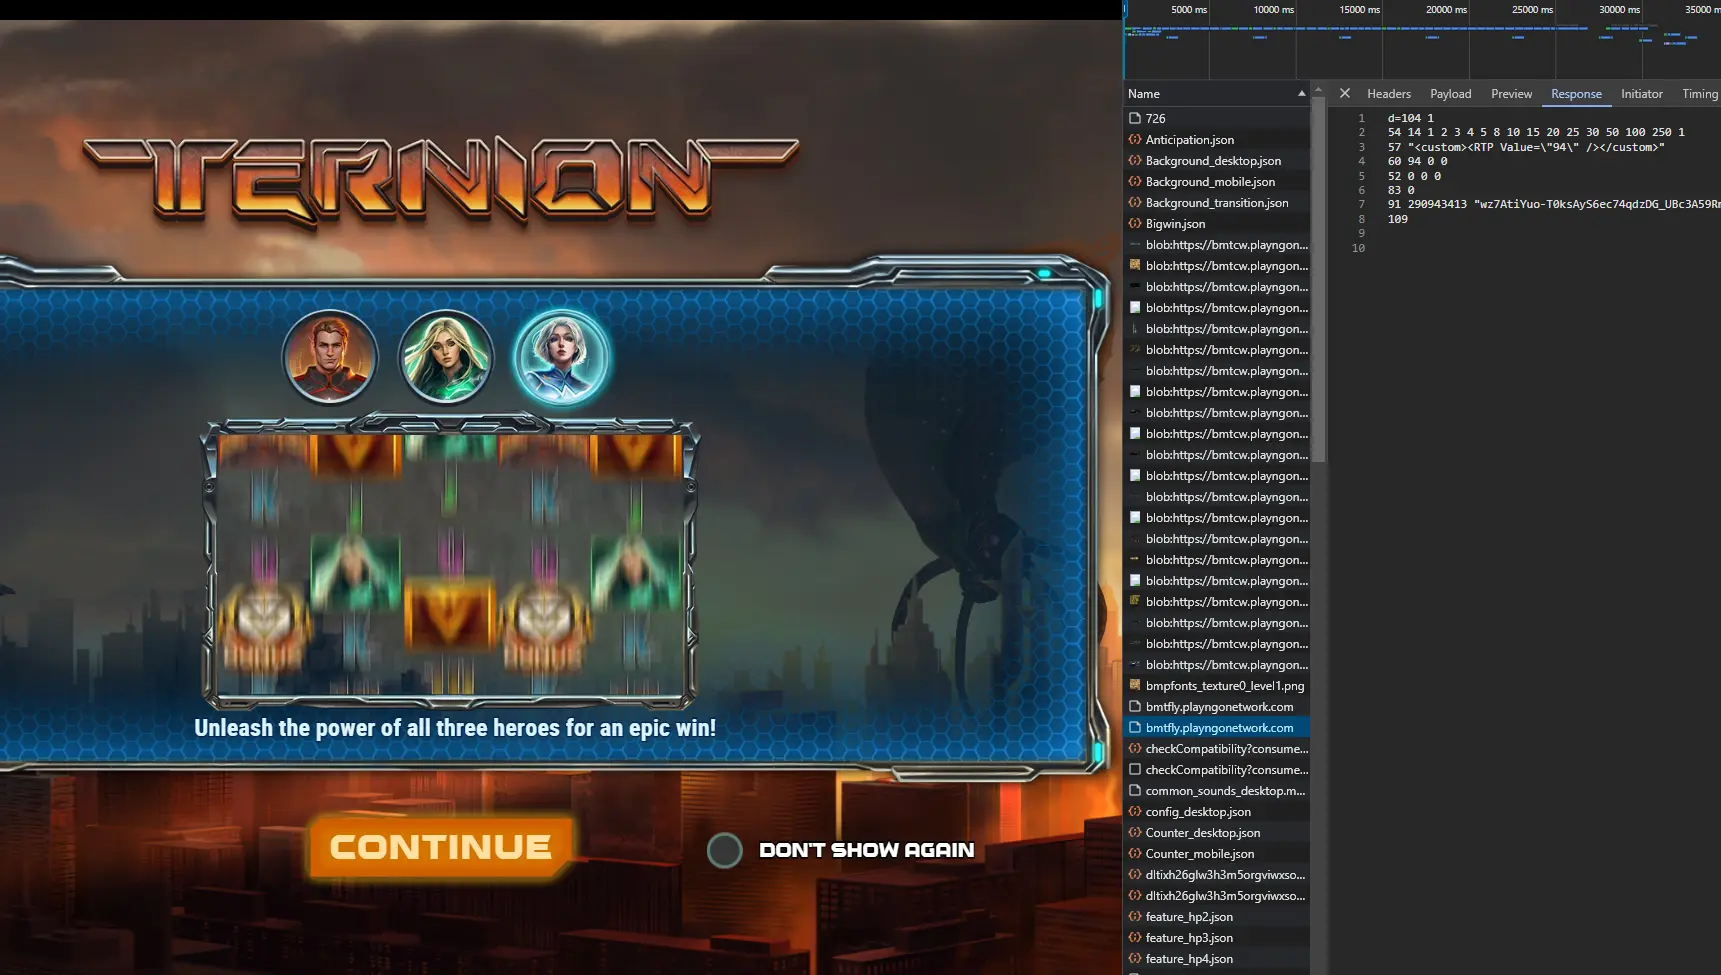Image resolution: width=1721 pixels, height=975 pixels.
Task: Click response line number 8
Action: 1361,219
